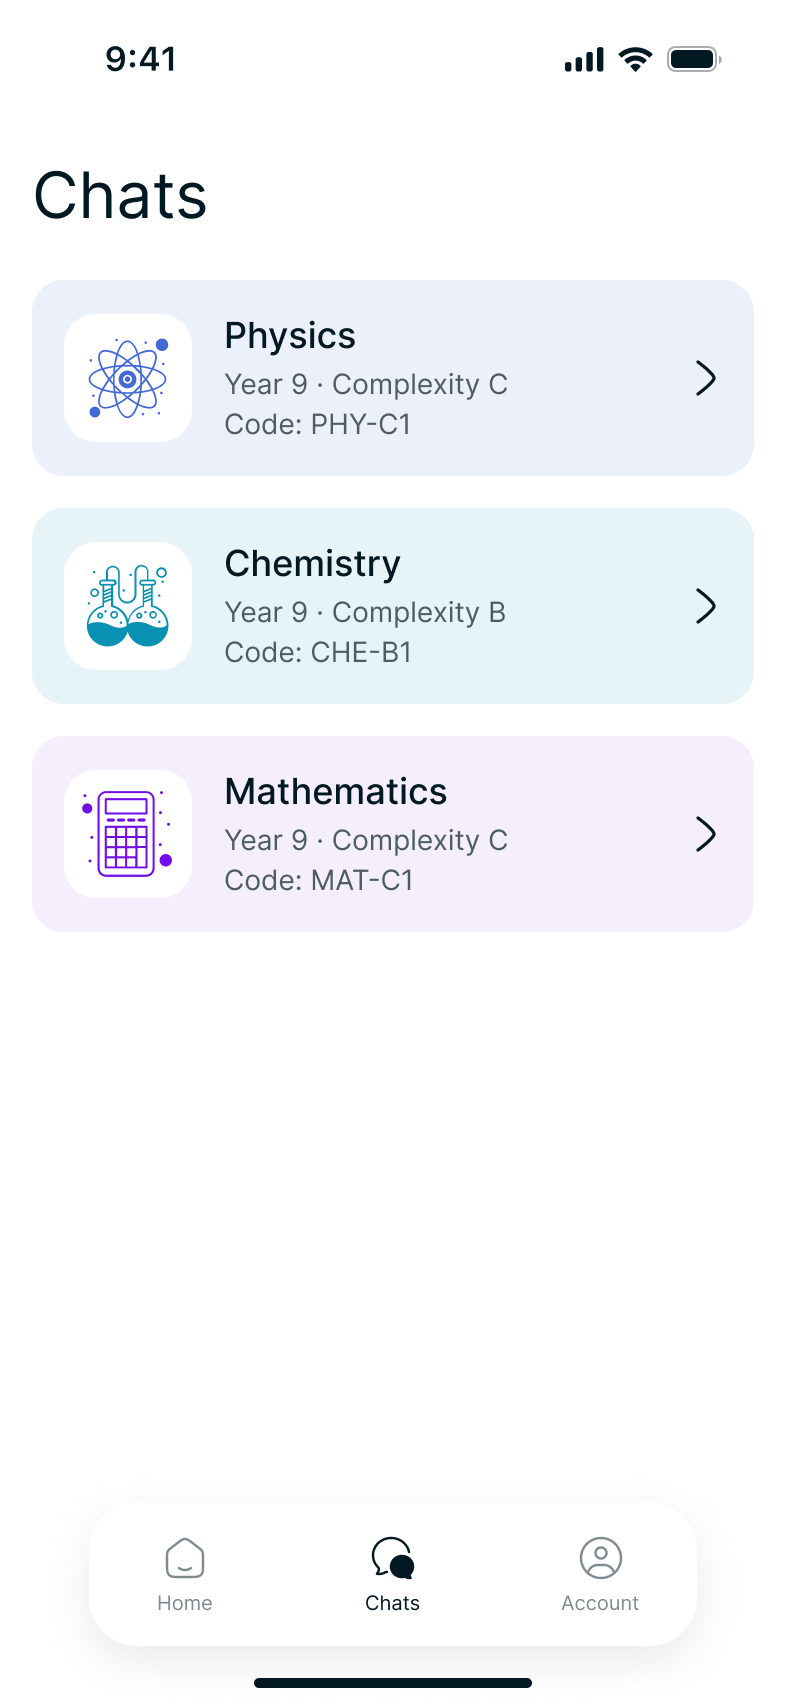This screenshot has width=786, height=1704.
Task: Open the Physics chat title
Action: pyautogui.click(x=290, y=336)
